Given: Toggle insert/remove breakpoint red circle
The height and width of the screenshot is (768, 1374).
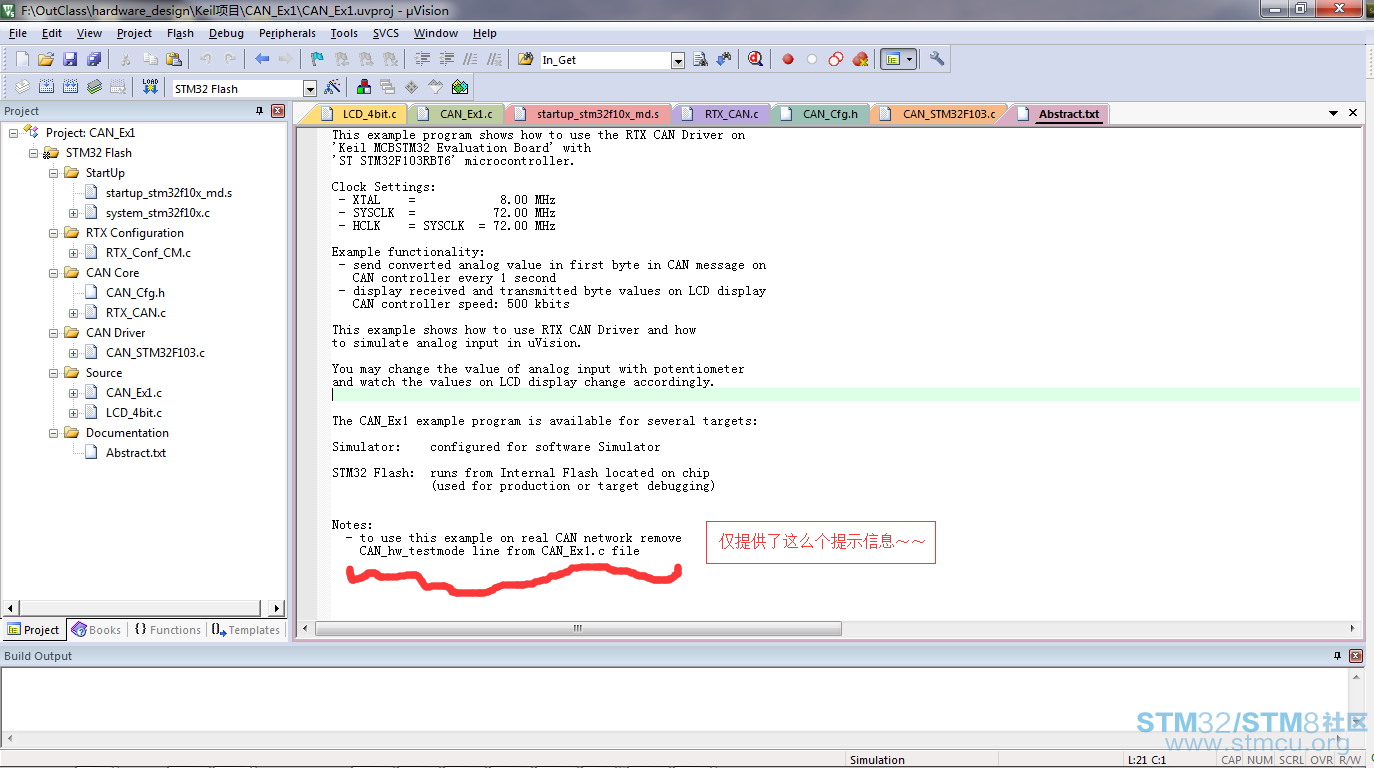Looking at the screenshot, I should [x=788, y=59].
